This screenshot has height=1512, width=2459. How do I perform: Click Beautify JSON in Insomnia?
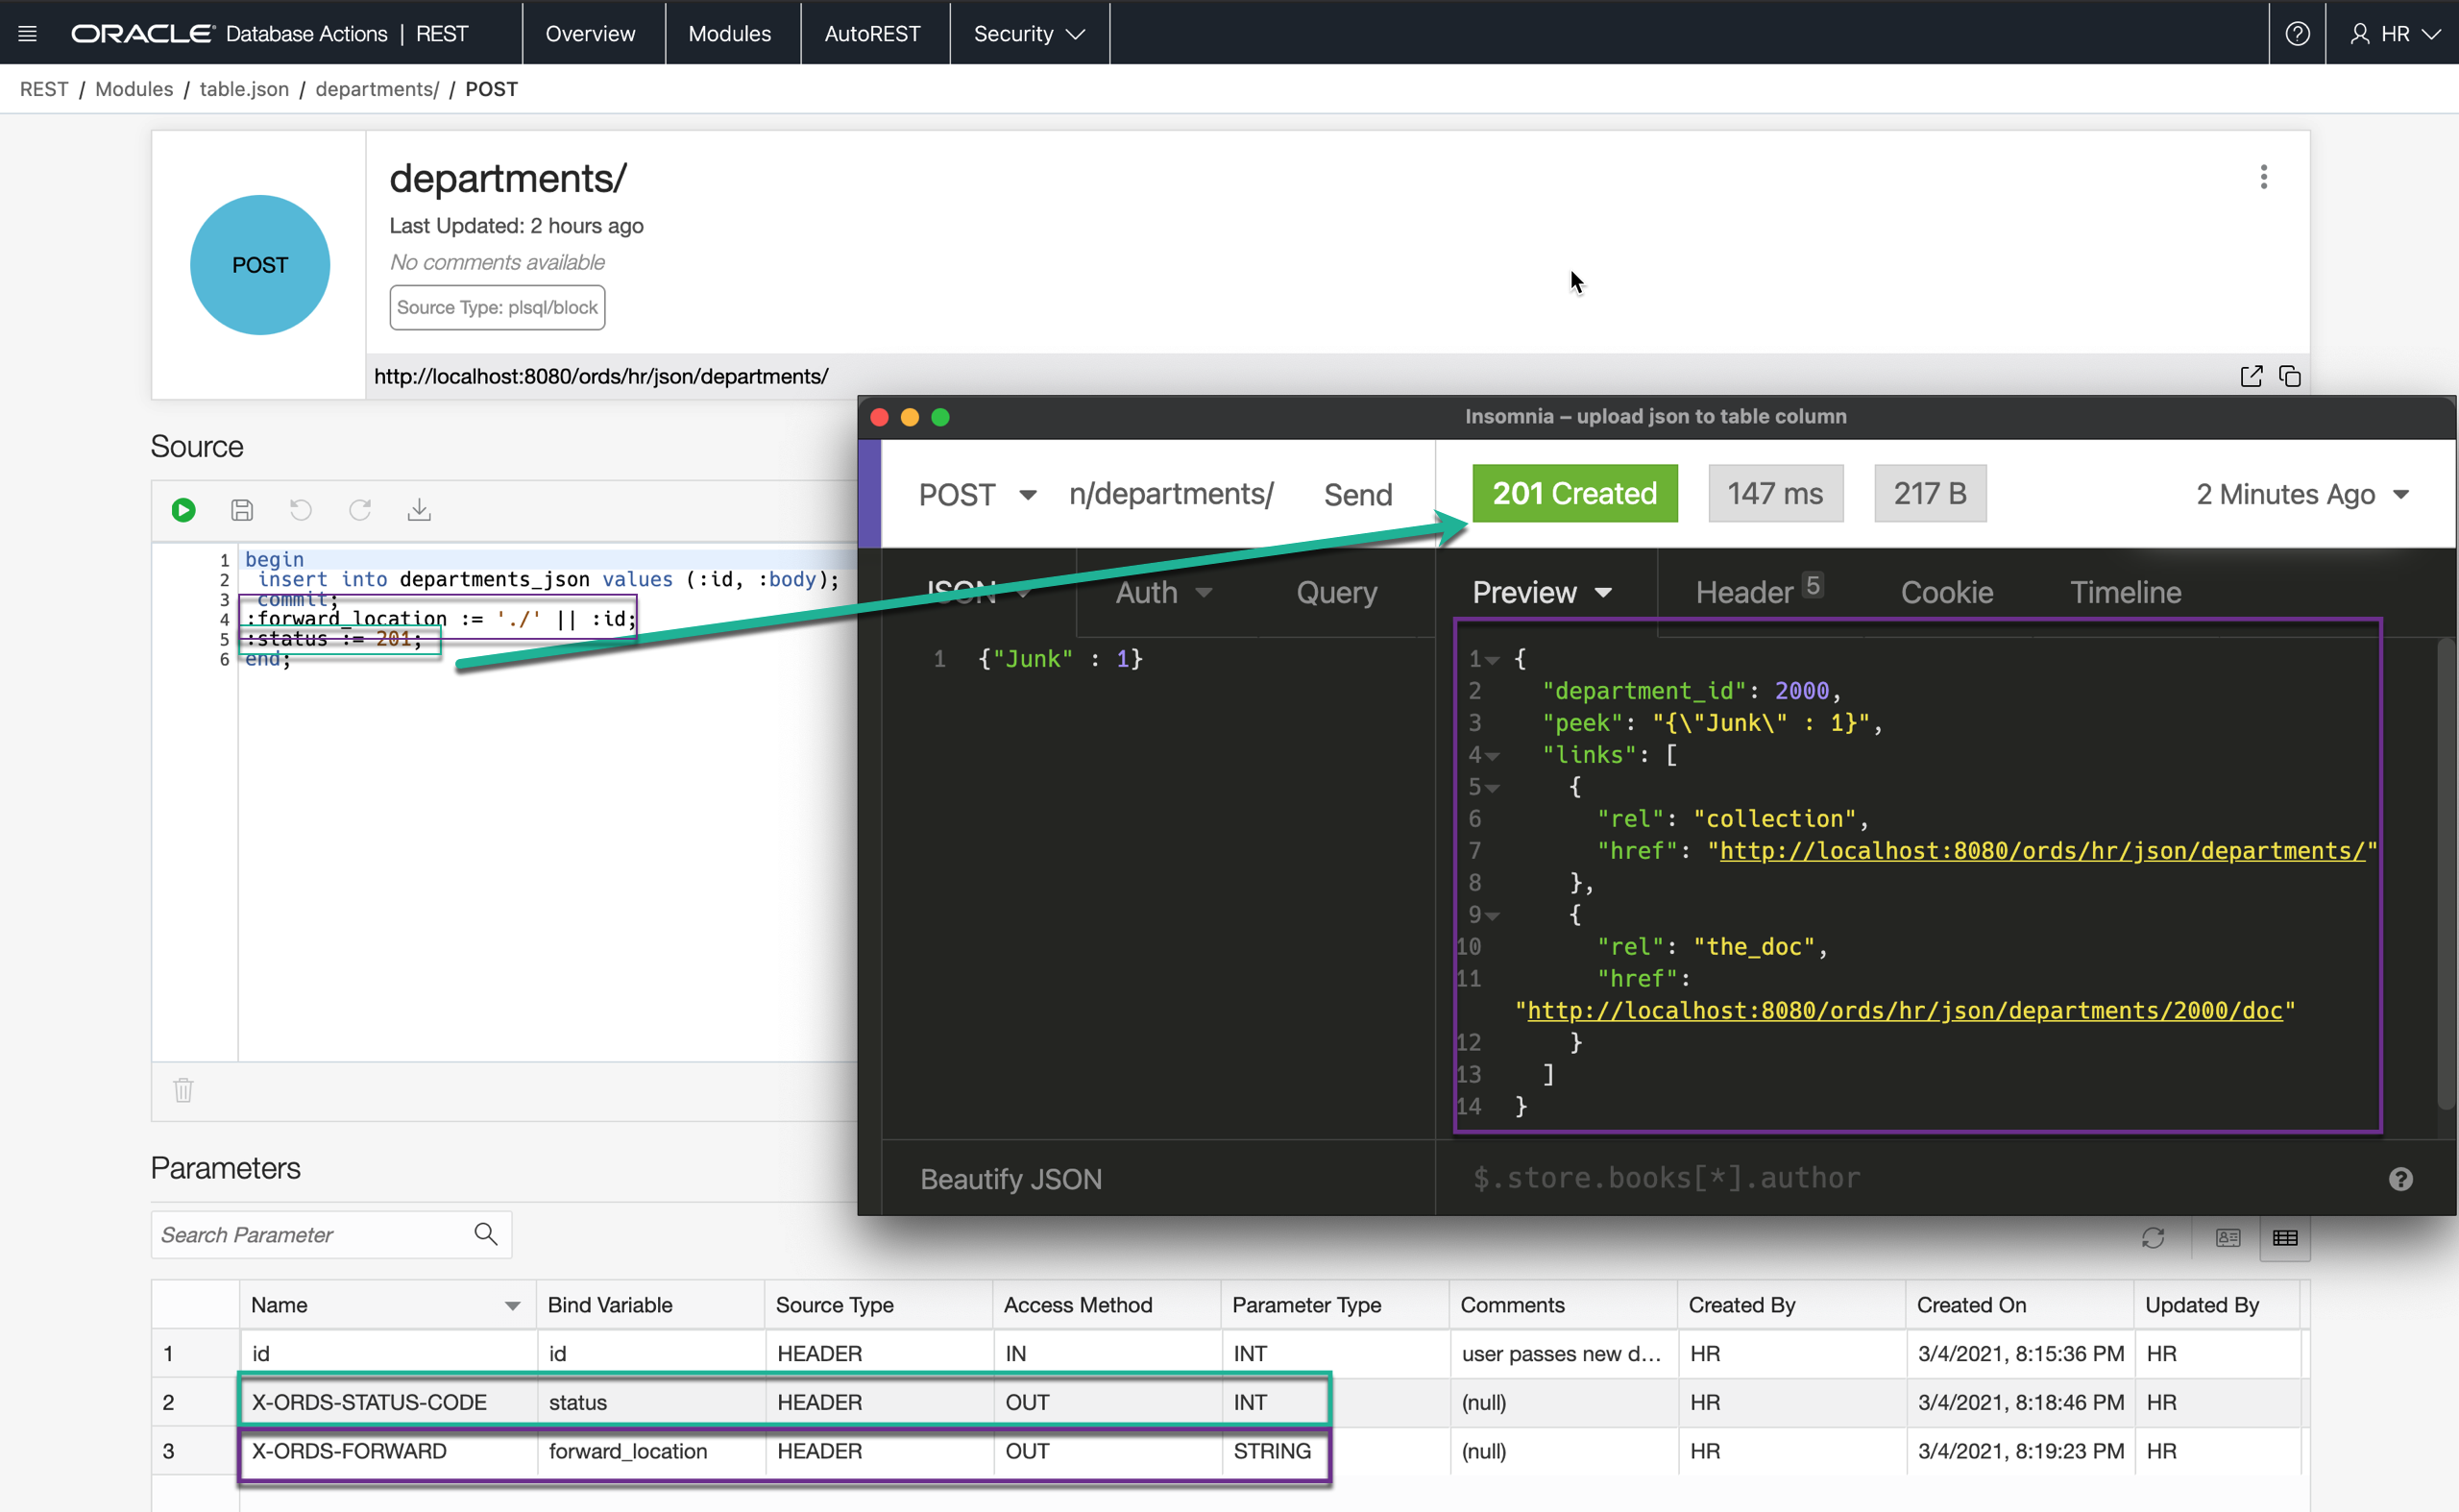click(x=1011, y=1179)
